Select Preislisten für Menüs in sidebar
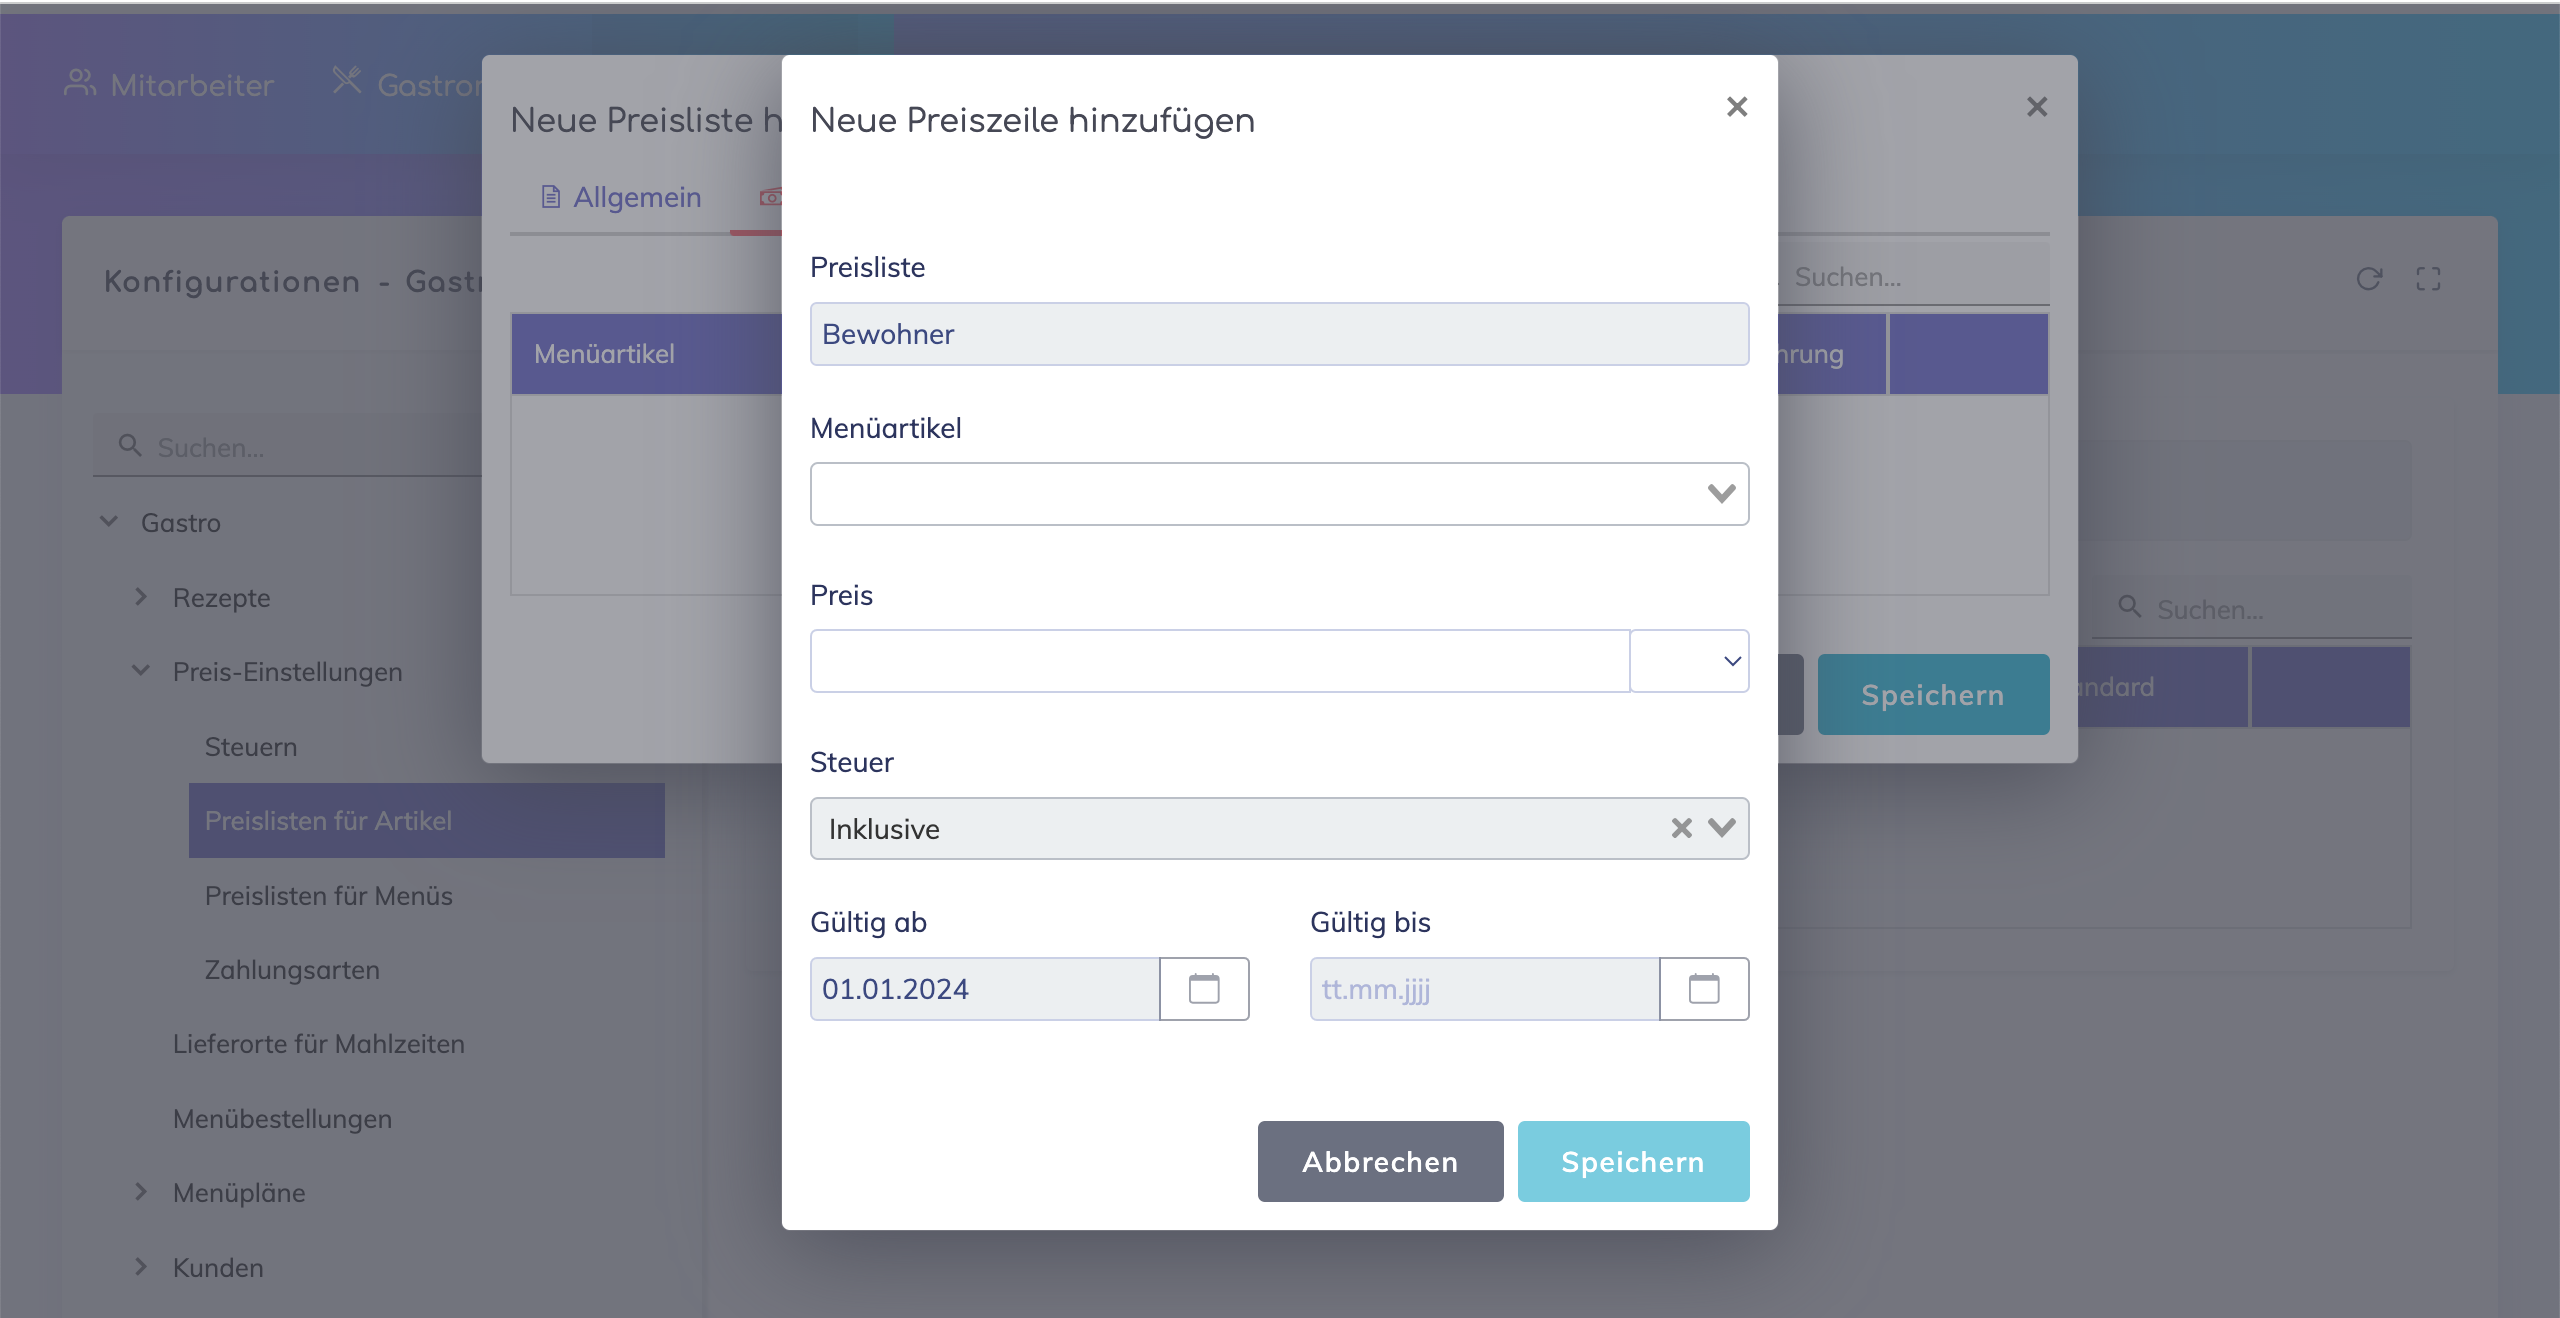Screen dimensions: 2560x1318 (x=328, y=895)
